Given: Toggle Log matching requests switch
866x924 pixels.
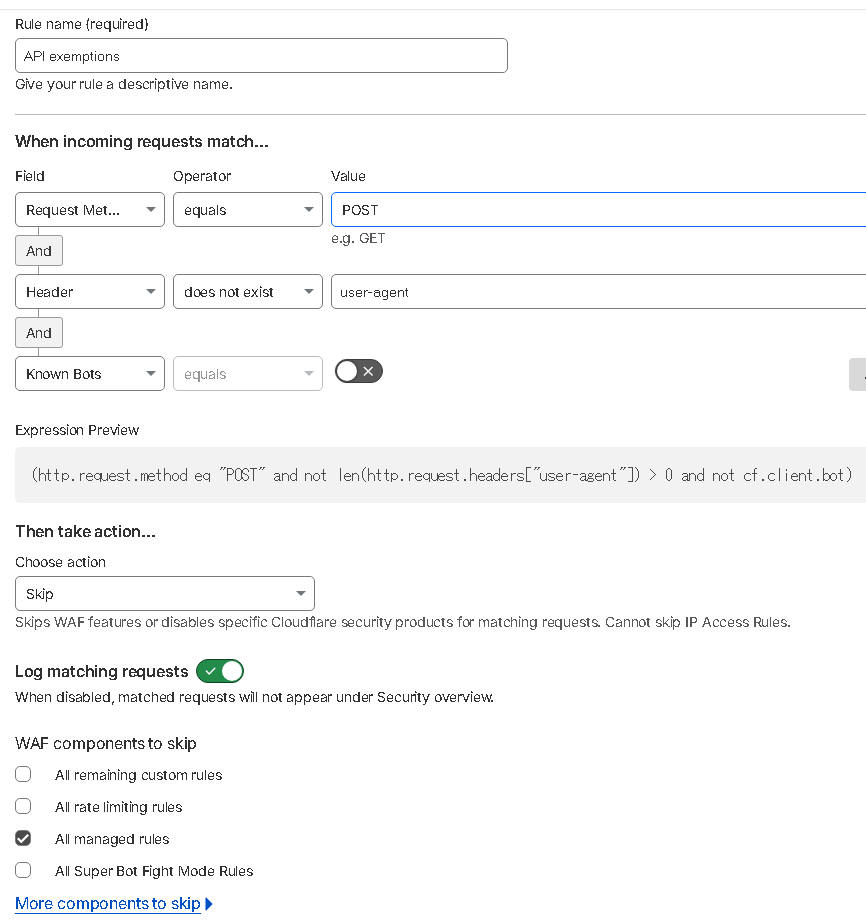Looking at the screenshot, I should pyautogui.click(x=220, y=671).
